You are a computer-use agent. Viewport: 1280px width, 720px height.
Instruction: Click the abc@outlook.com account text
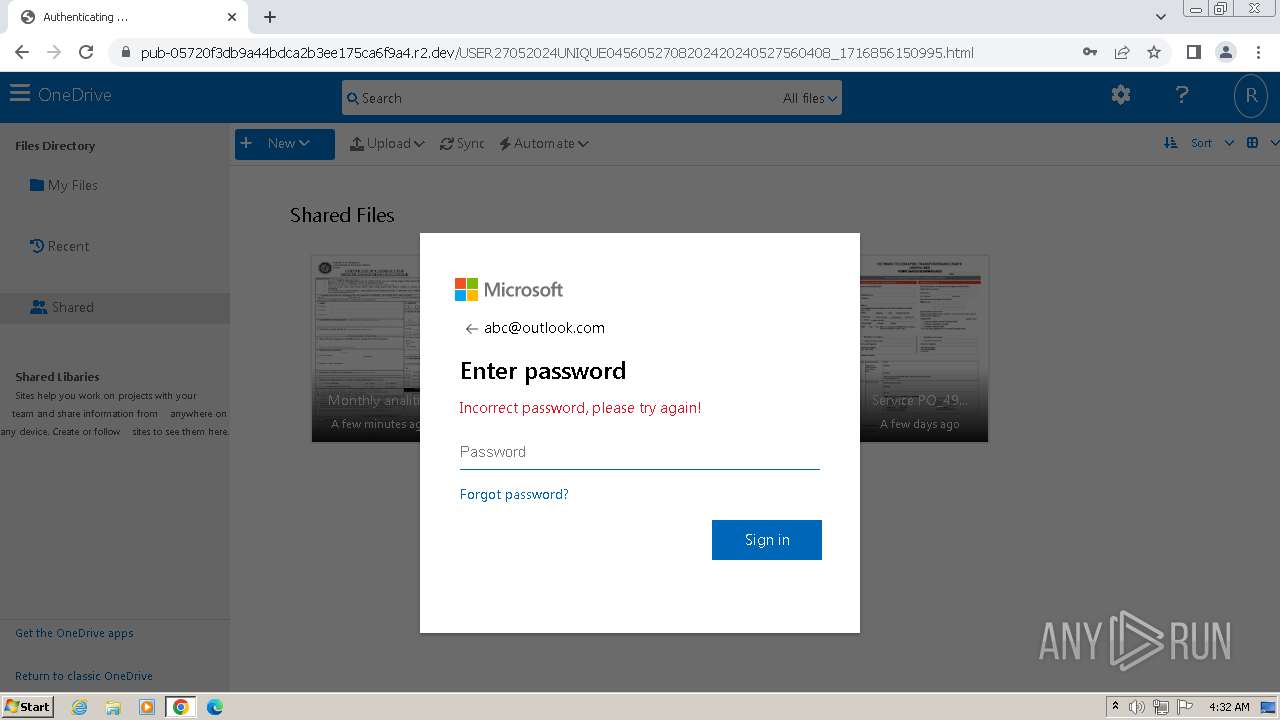[545, 328]
